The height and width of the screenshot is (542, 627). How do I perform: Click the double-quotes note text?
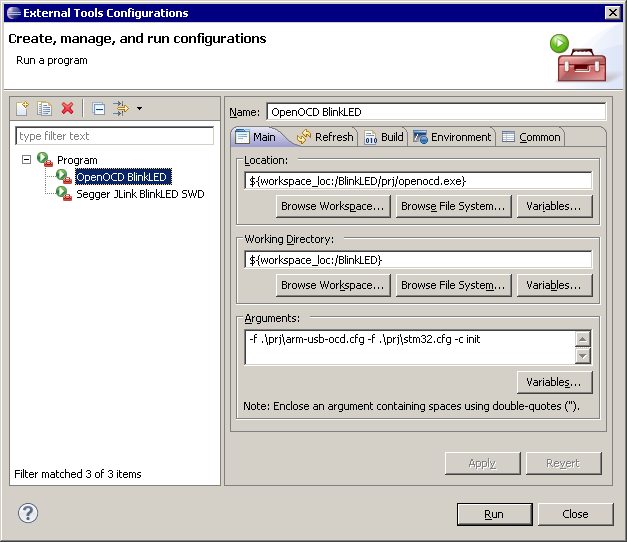click(x=411, y=406)
